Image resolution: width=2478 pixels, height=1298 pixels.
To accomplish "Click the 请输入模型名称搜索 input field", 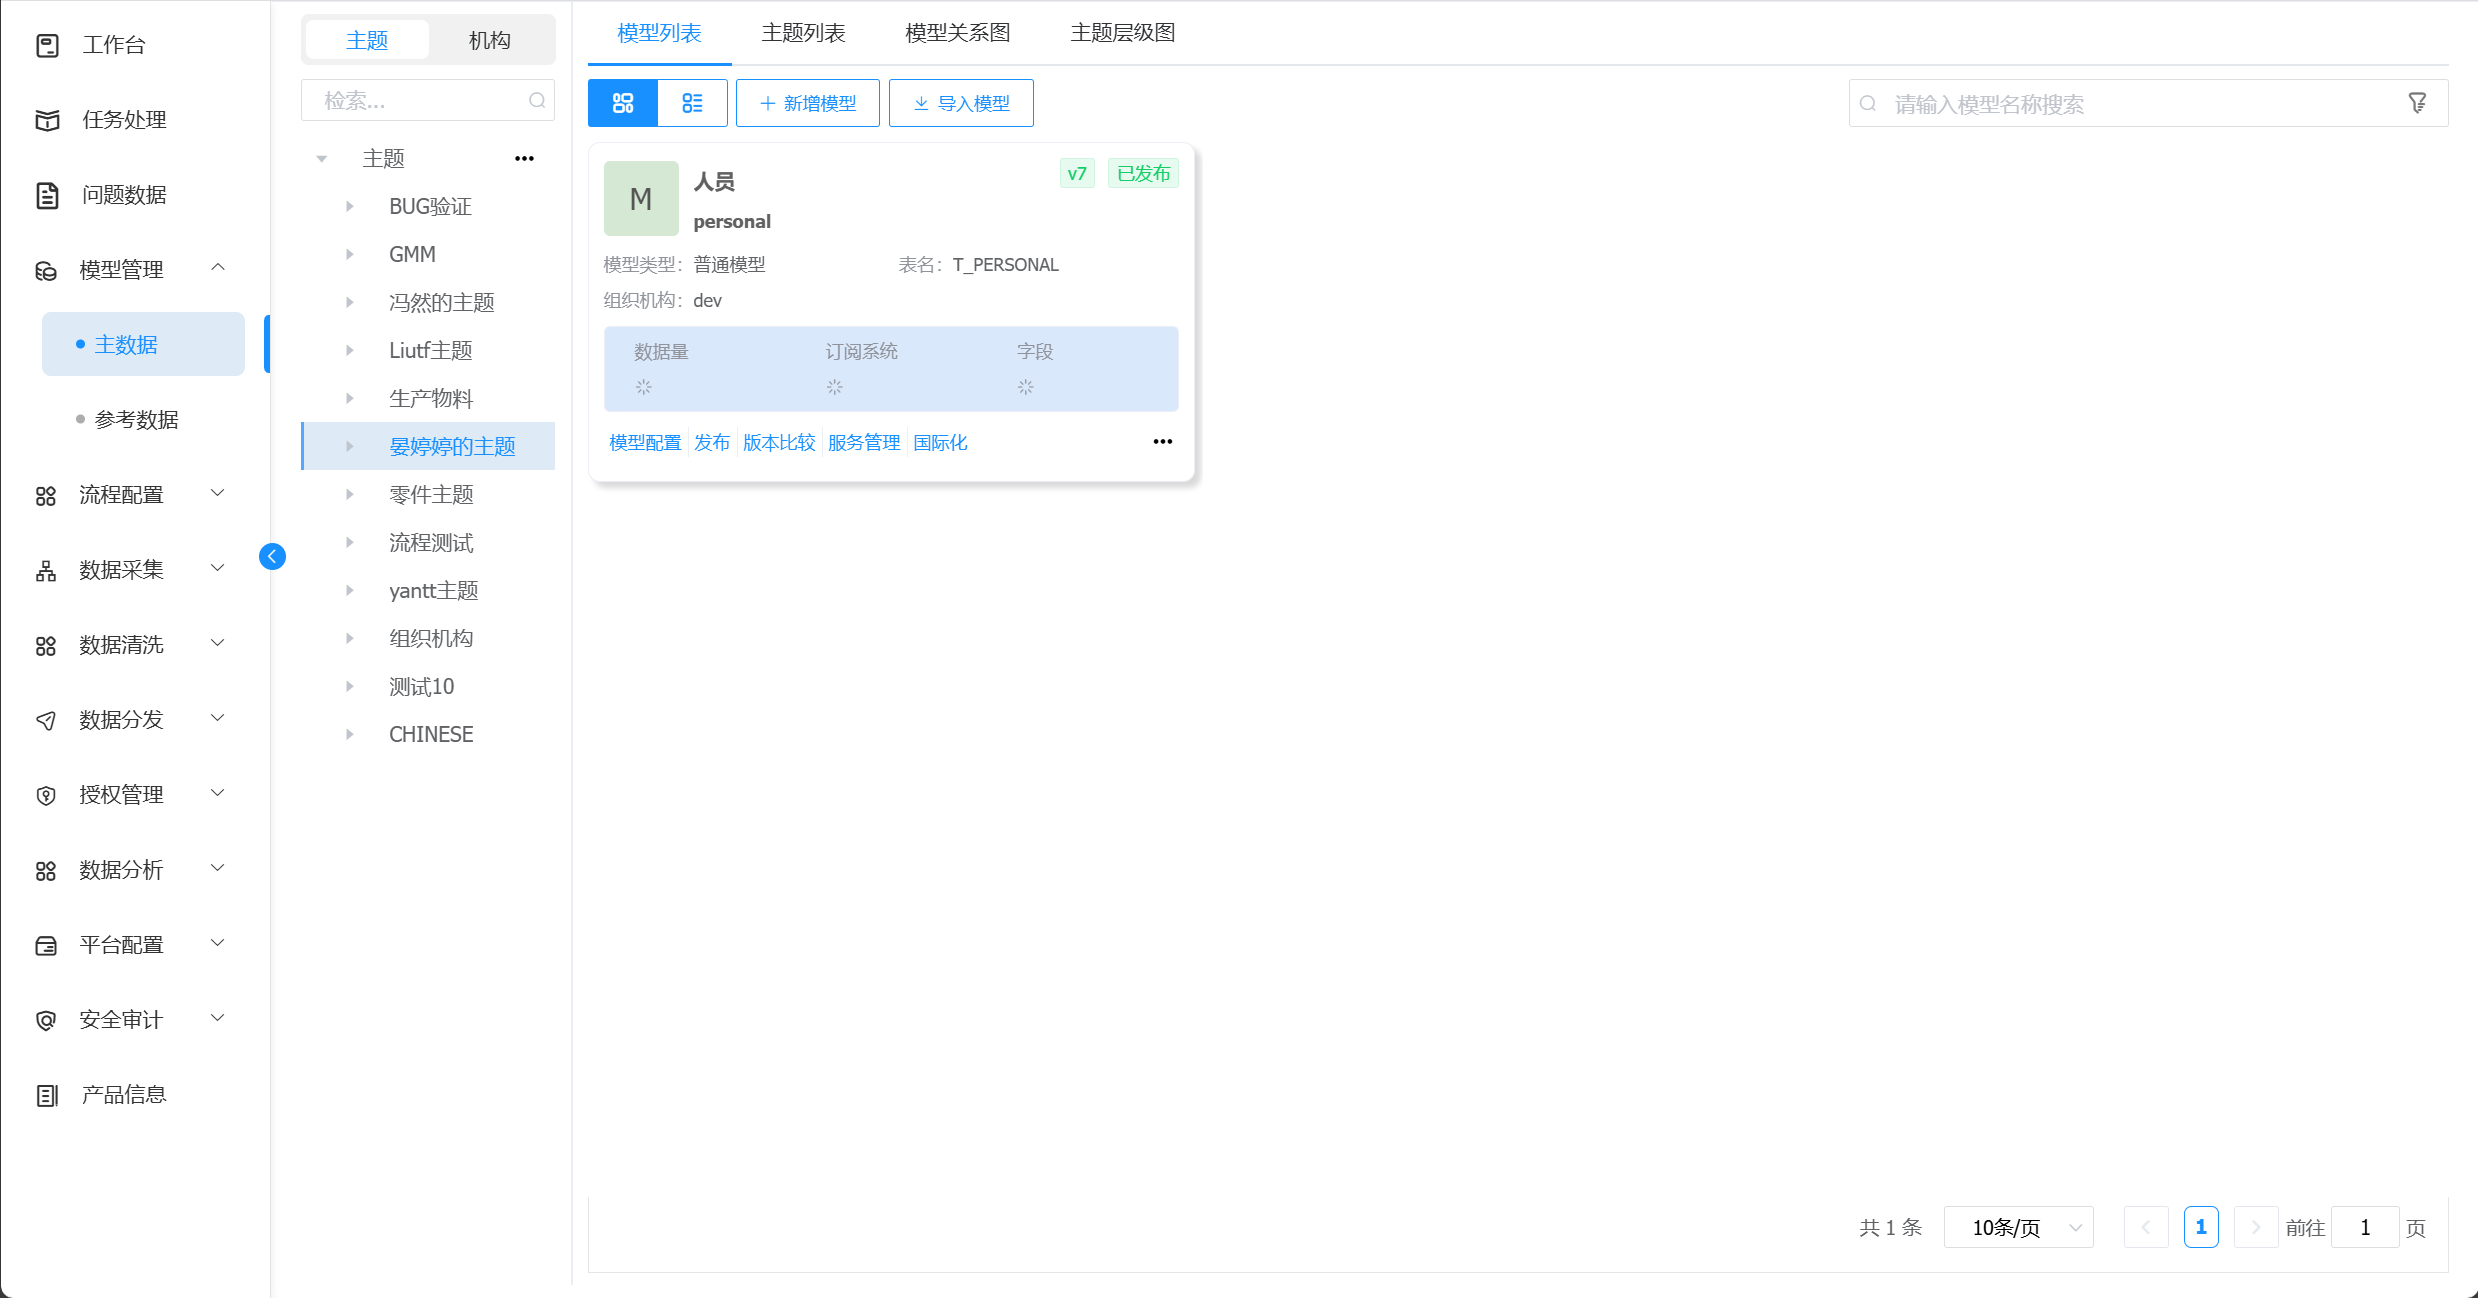I will pyautogui.click(x=2130, y=104).
